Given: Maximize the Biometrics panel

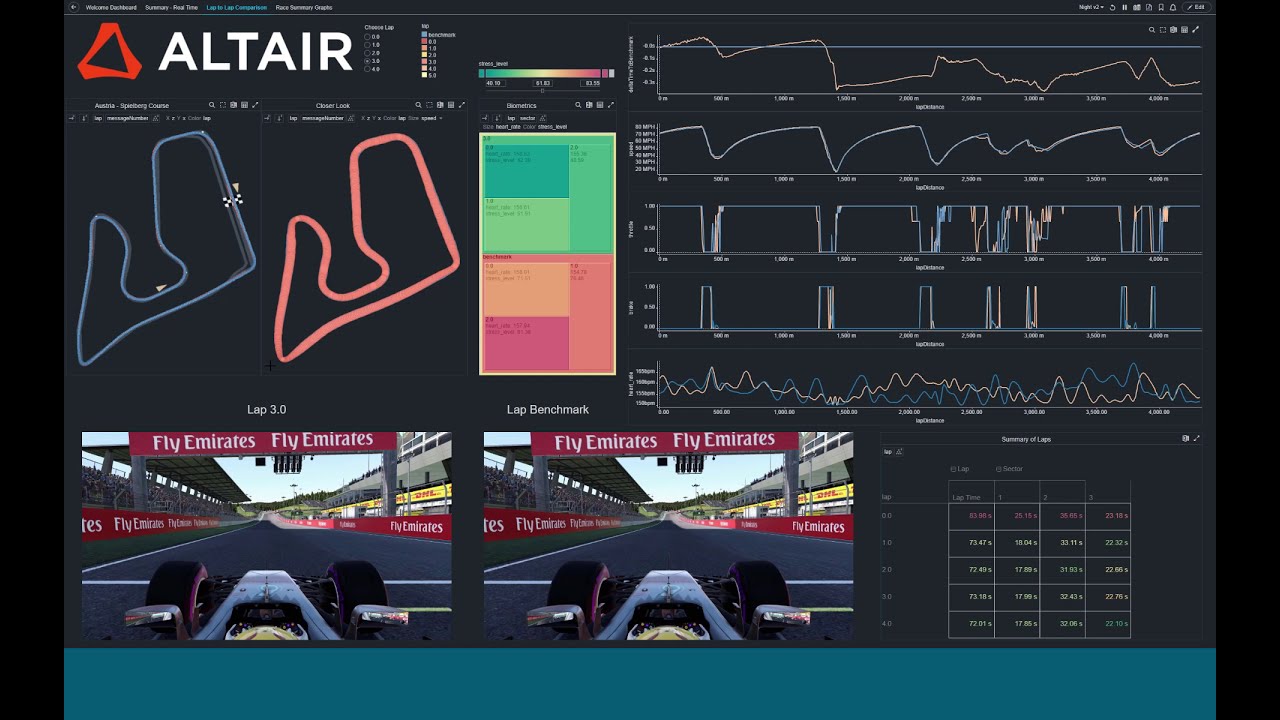Looking at the screenshot, I should (611, 105).
